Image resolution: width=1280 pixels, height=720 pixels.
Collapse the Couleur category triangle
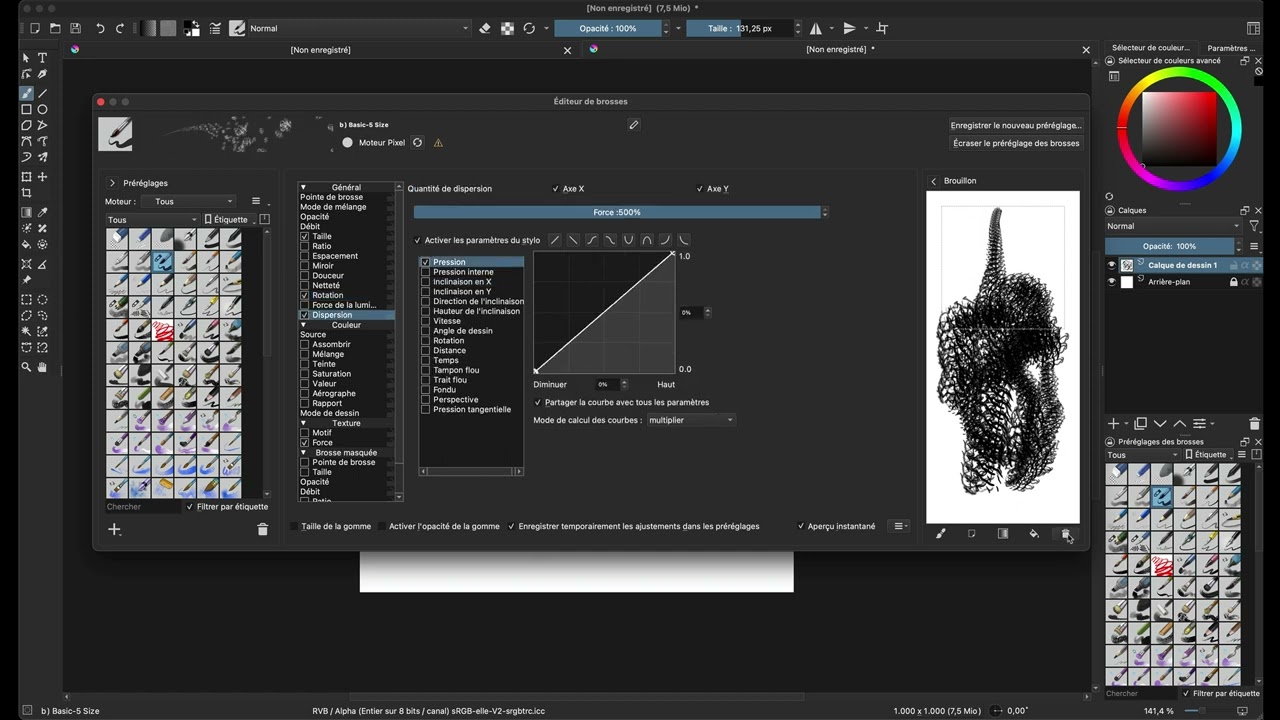coord(304,325)
